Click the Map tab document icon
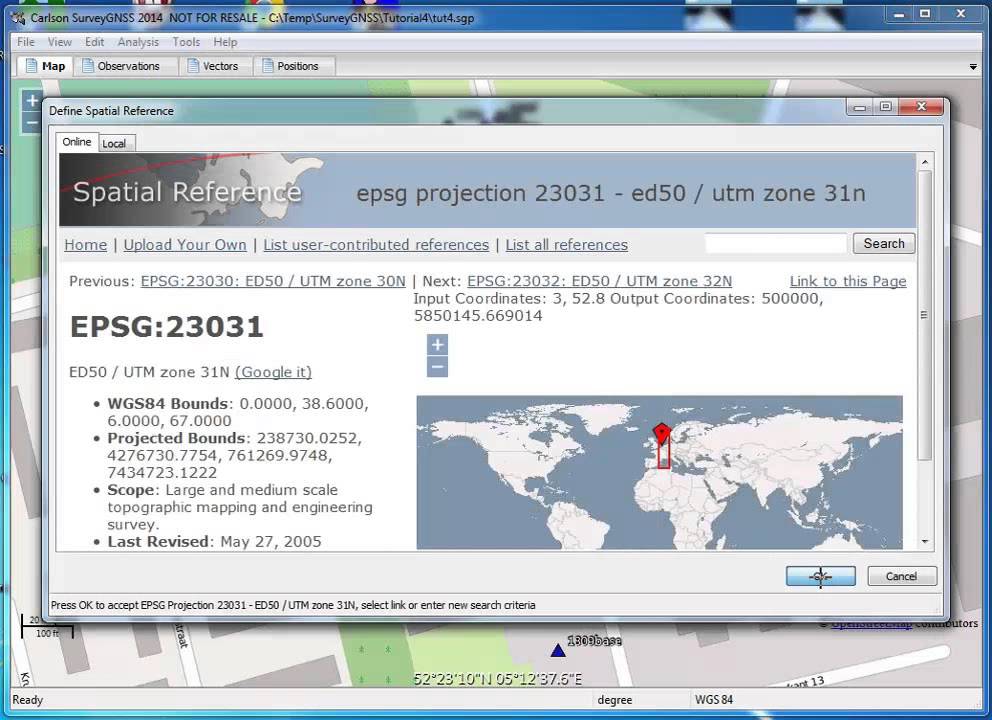 pos(31,66)
